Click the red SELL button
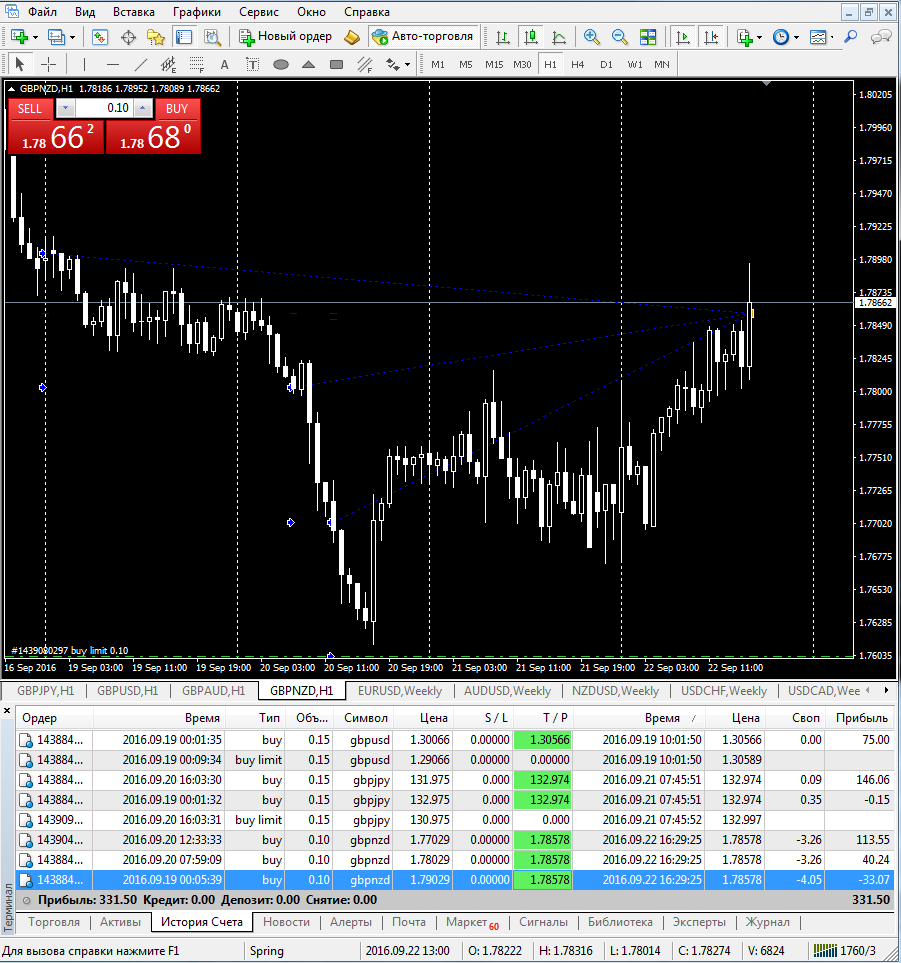Screen dimensions: 901x963 [29, 109]
